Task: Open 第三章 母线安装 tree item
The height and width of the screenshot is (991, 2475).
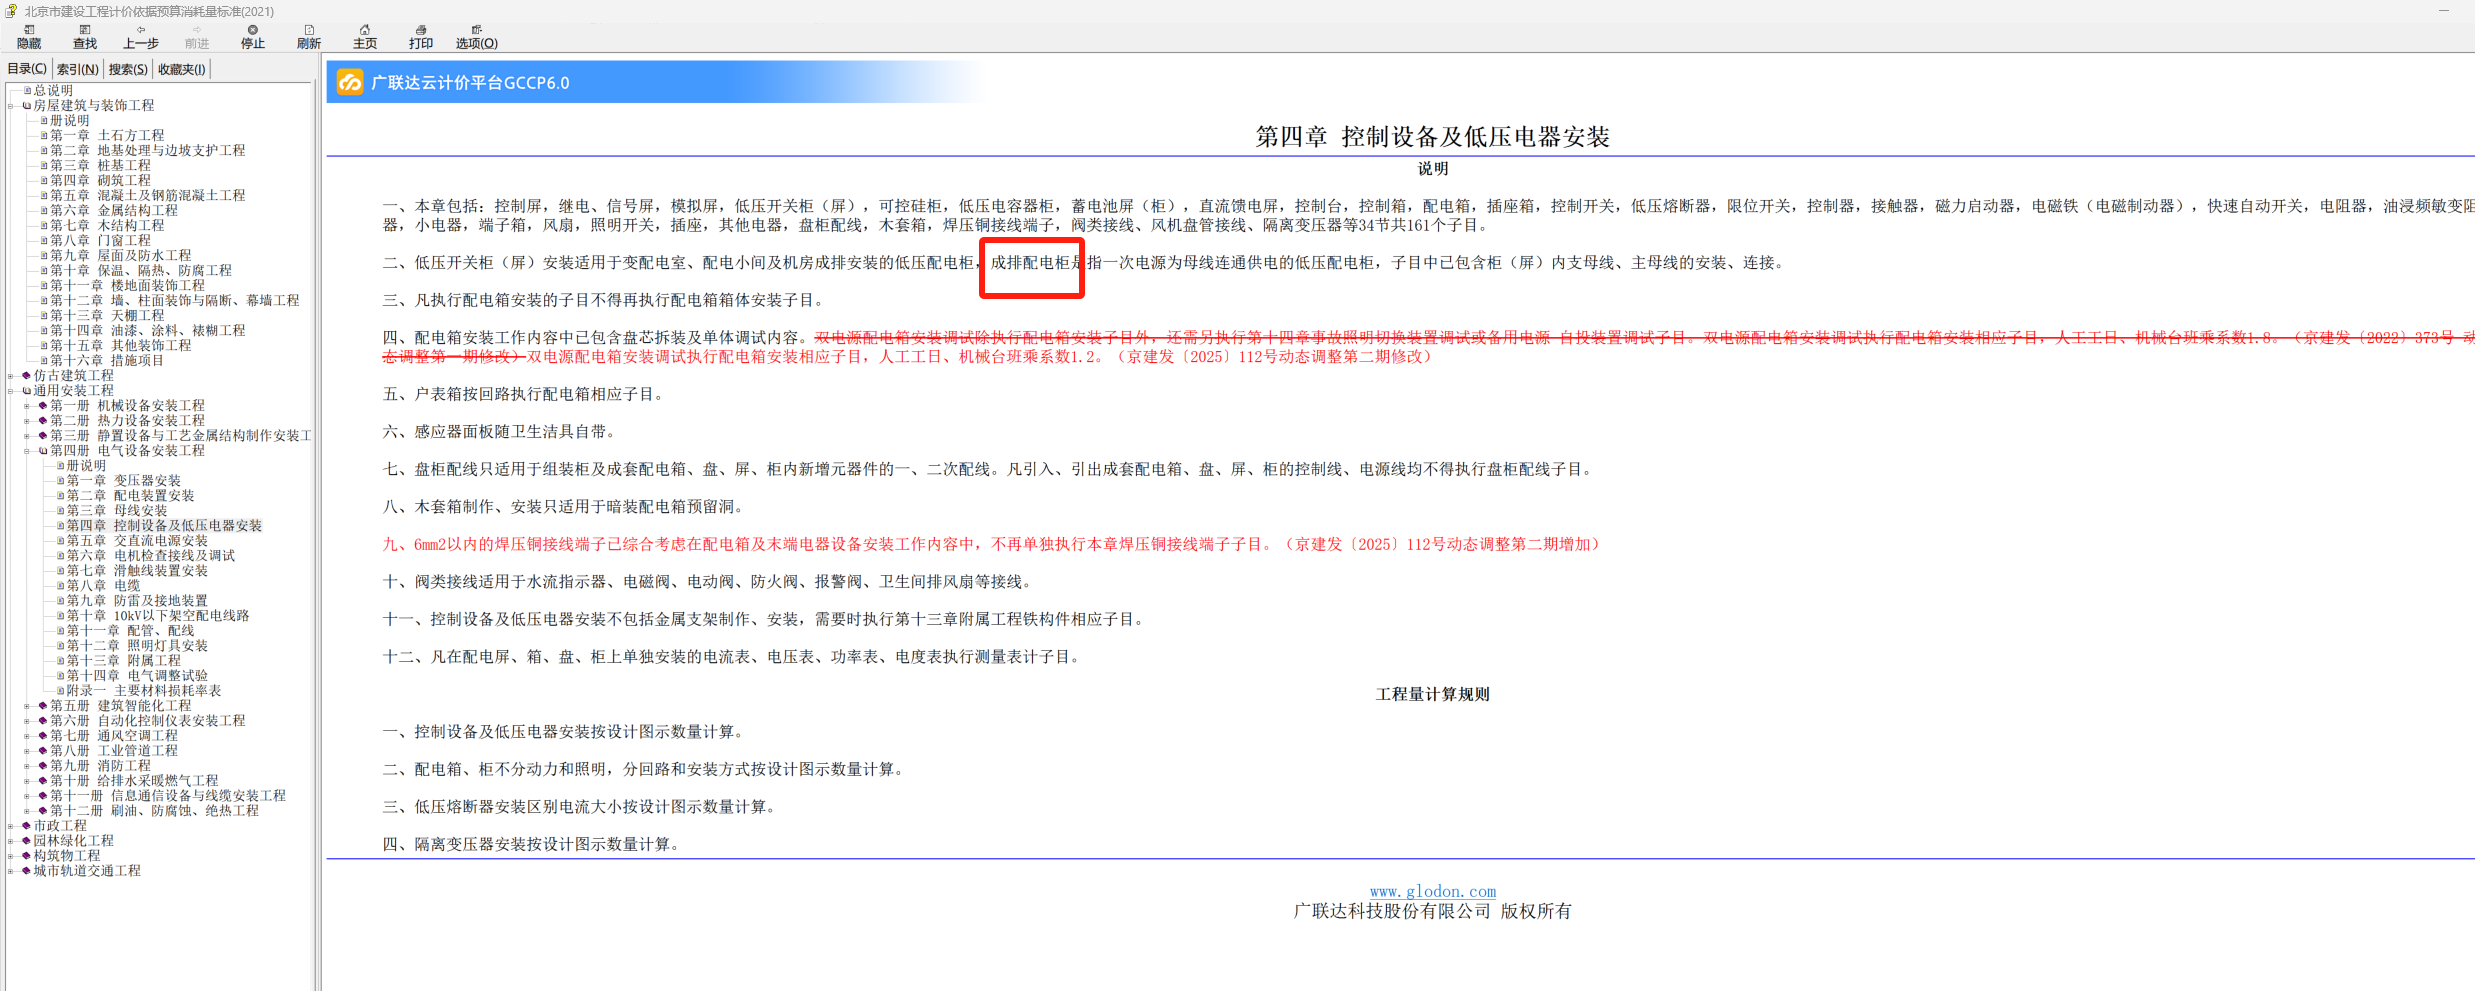Action: pos(117,511)
